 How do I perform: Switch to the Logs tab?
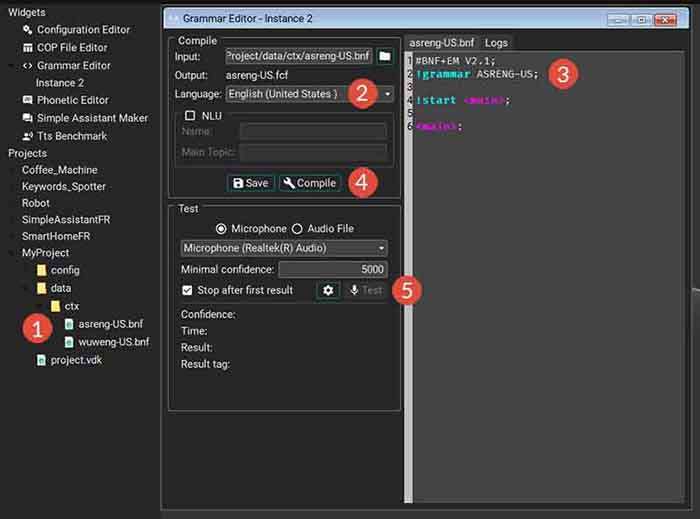pos(496,43)
